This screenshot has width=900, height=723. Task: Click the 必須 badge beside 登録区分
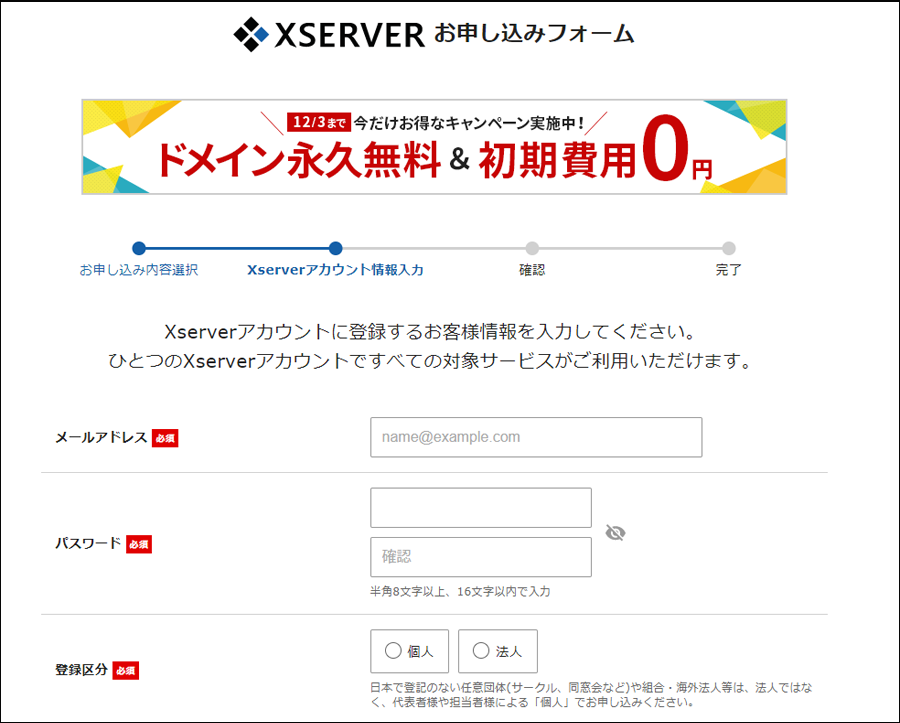pyautogui.click(x=126, y=670)
